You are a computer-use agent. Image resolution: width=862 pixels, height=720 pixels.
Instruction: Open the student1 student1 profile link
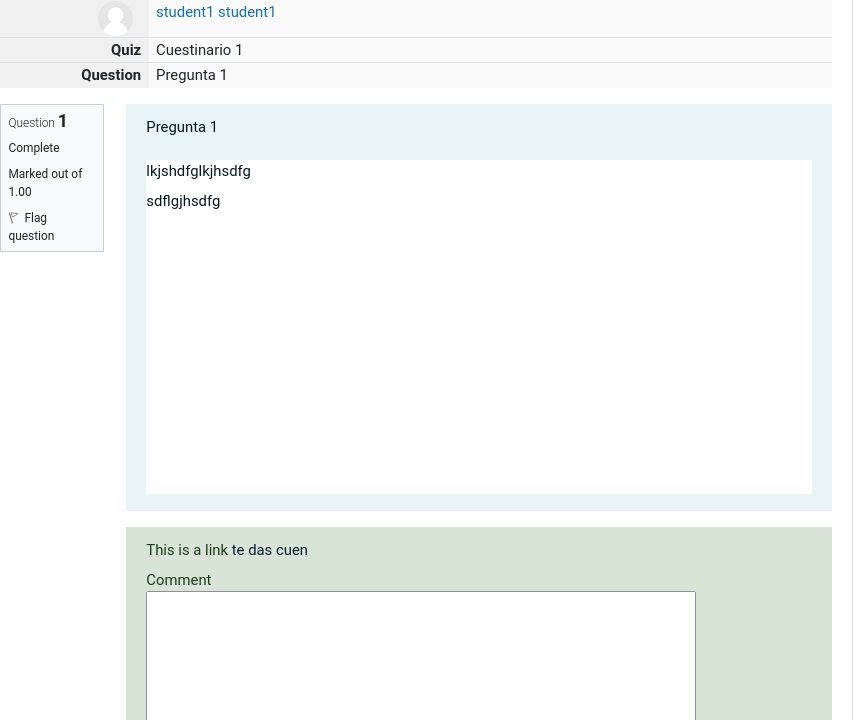click(x=216, y=12)
